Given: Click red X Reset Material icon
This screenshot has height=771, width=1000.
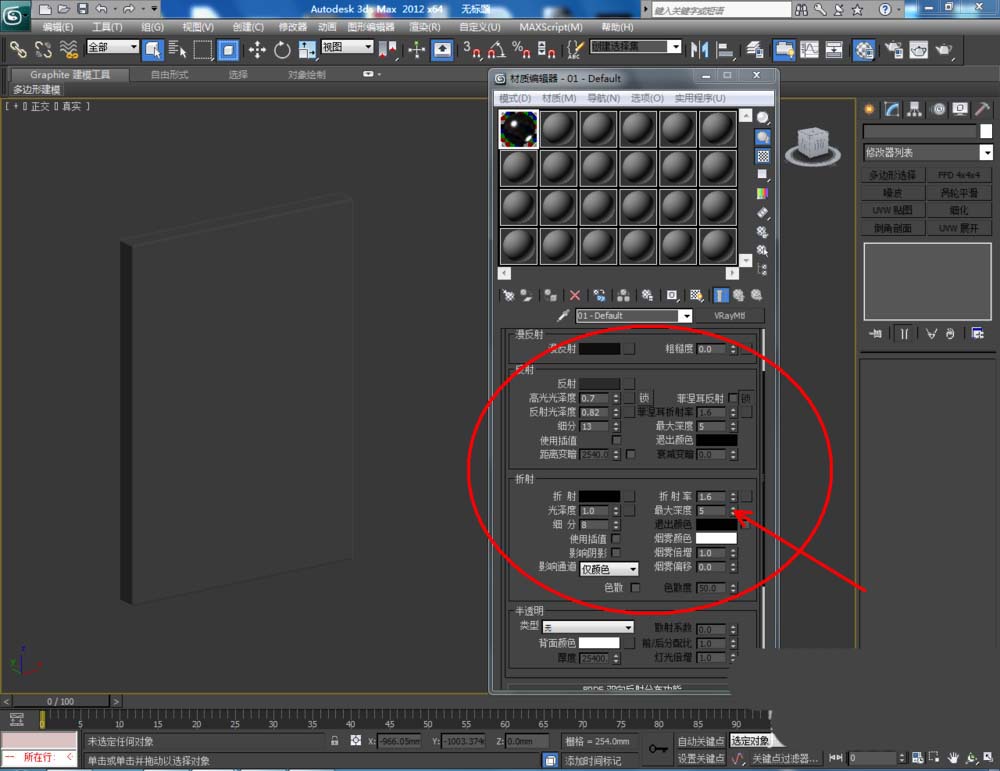Looking at the screenshot, I should click(575, 295).
